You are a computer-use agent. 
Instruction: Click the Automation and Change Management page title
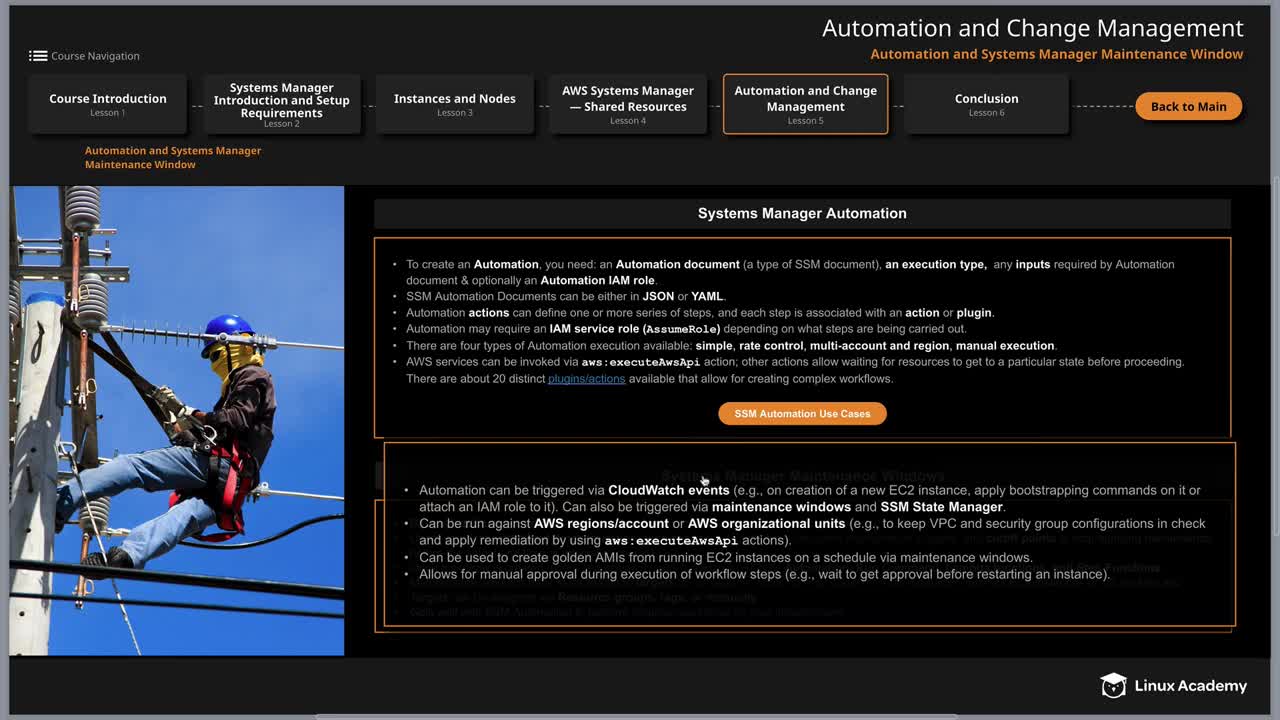(1033, 28)
